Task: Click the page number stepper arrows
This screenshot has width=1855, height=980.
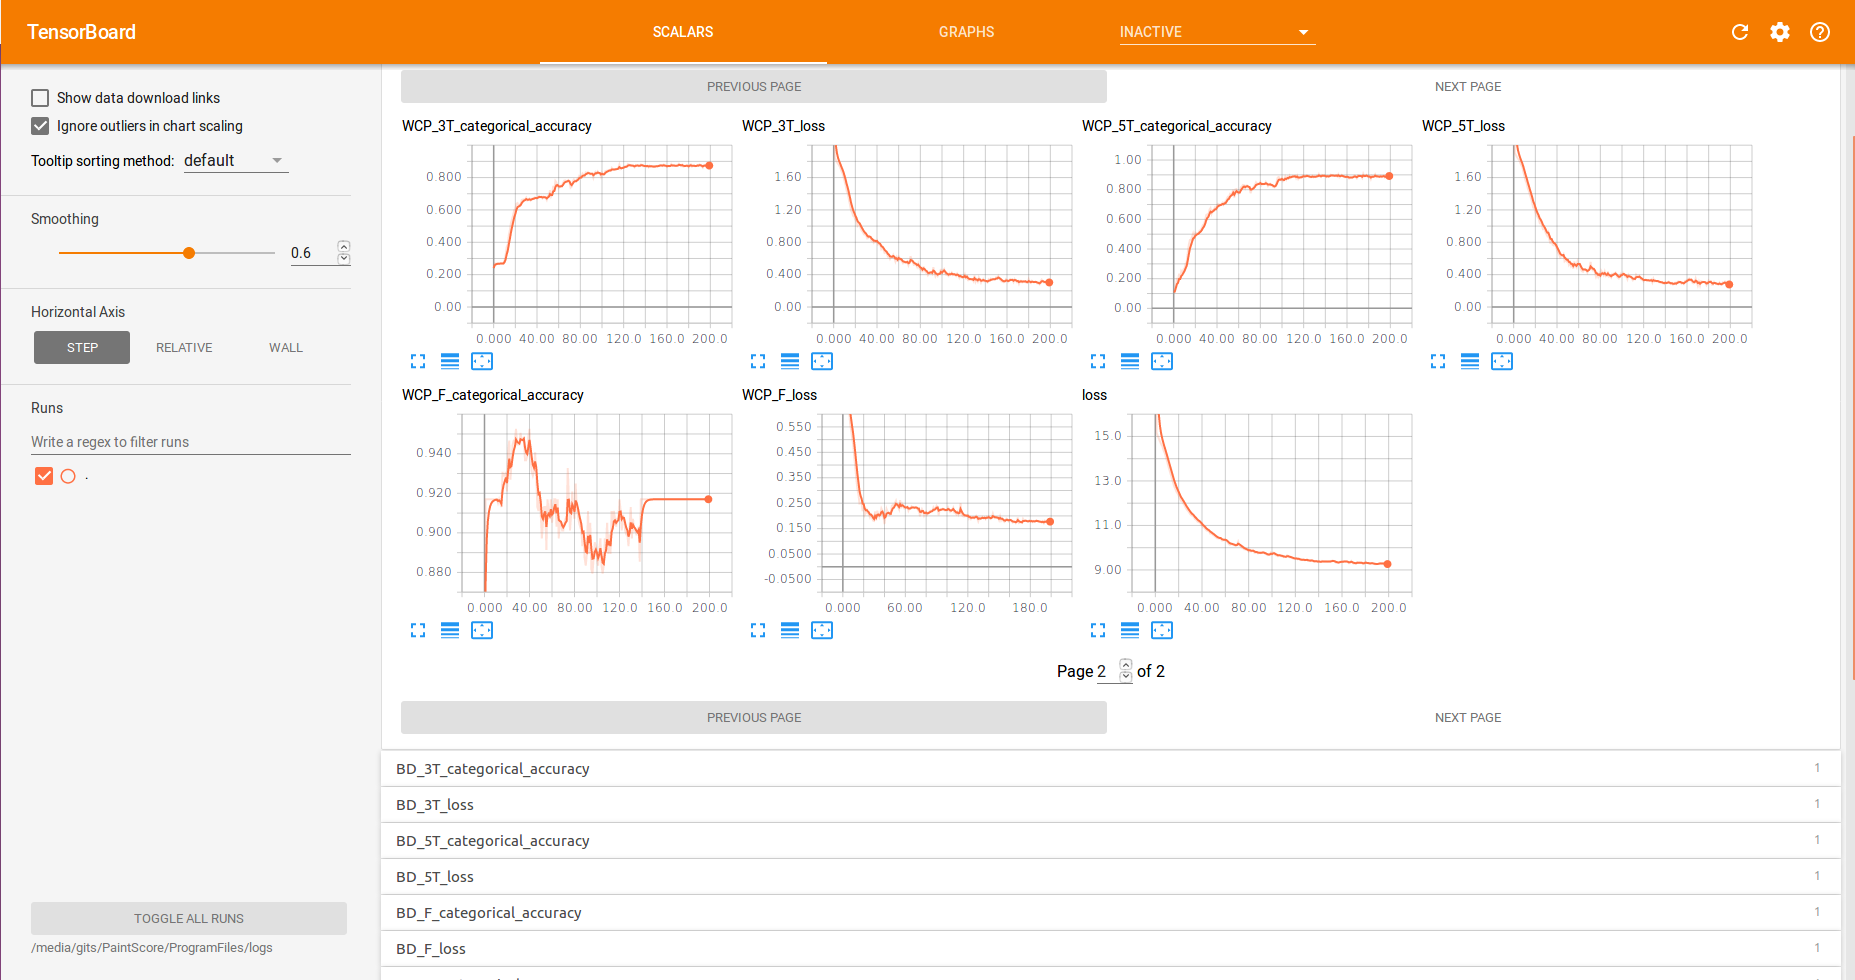Action: pos(1126,670)
